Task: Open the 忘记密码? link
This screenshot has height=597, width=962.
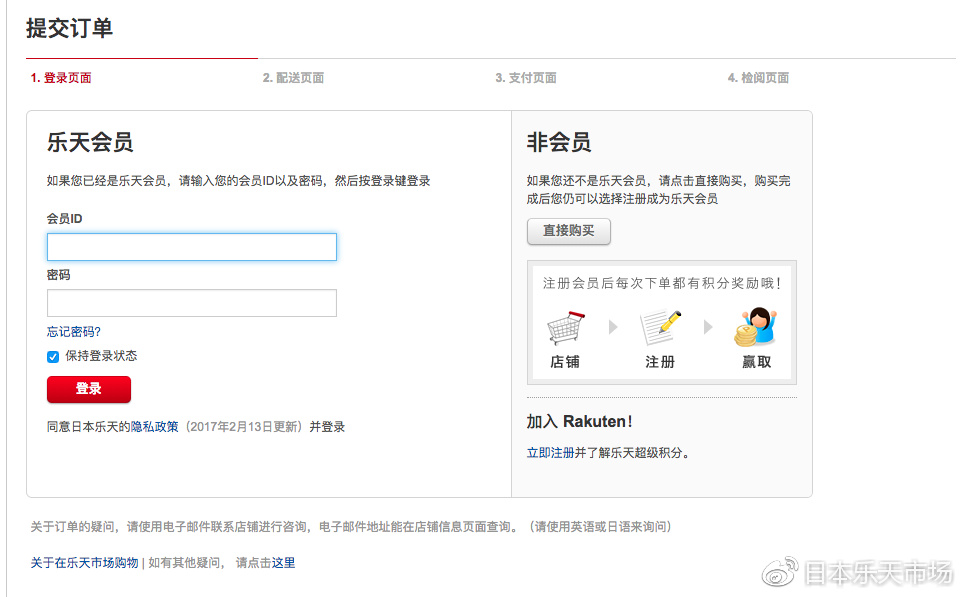Action: [x=74, y=332]
